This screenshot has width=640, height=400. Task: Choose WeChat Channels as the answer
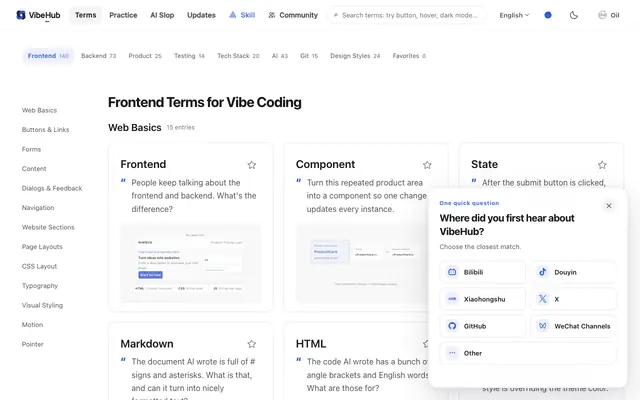573,326
